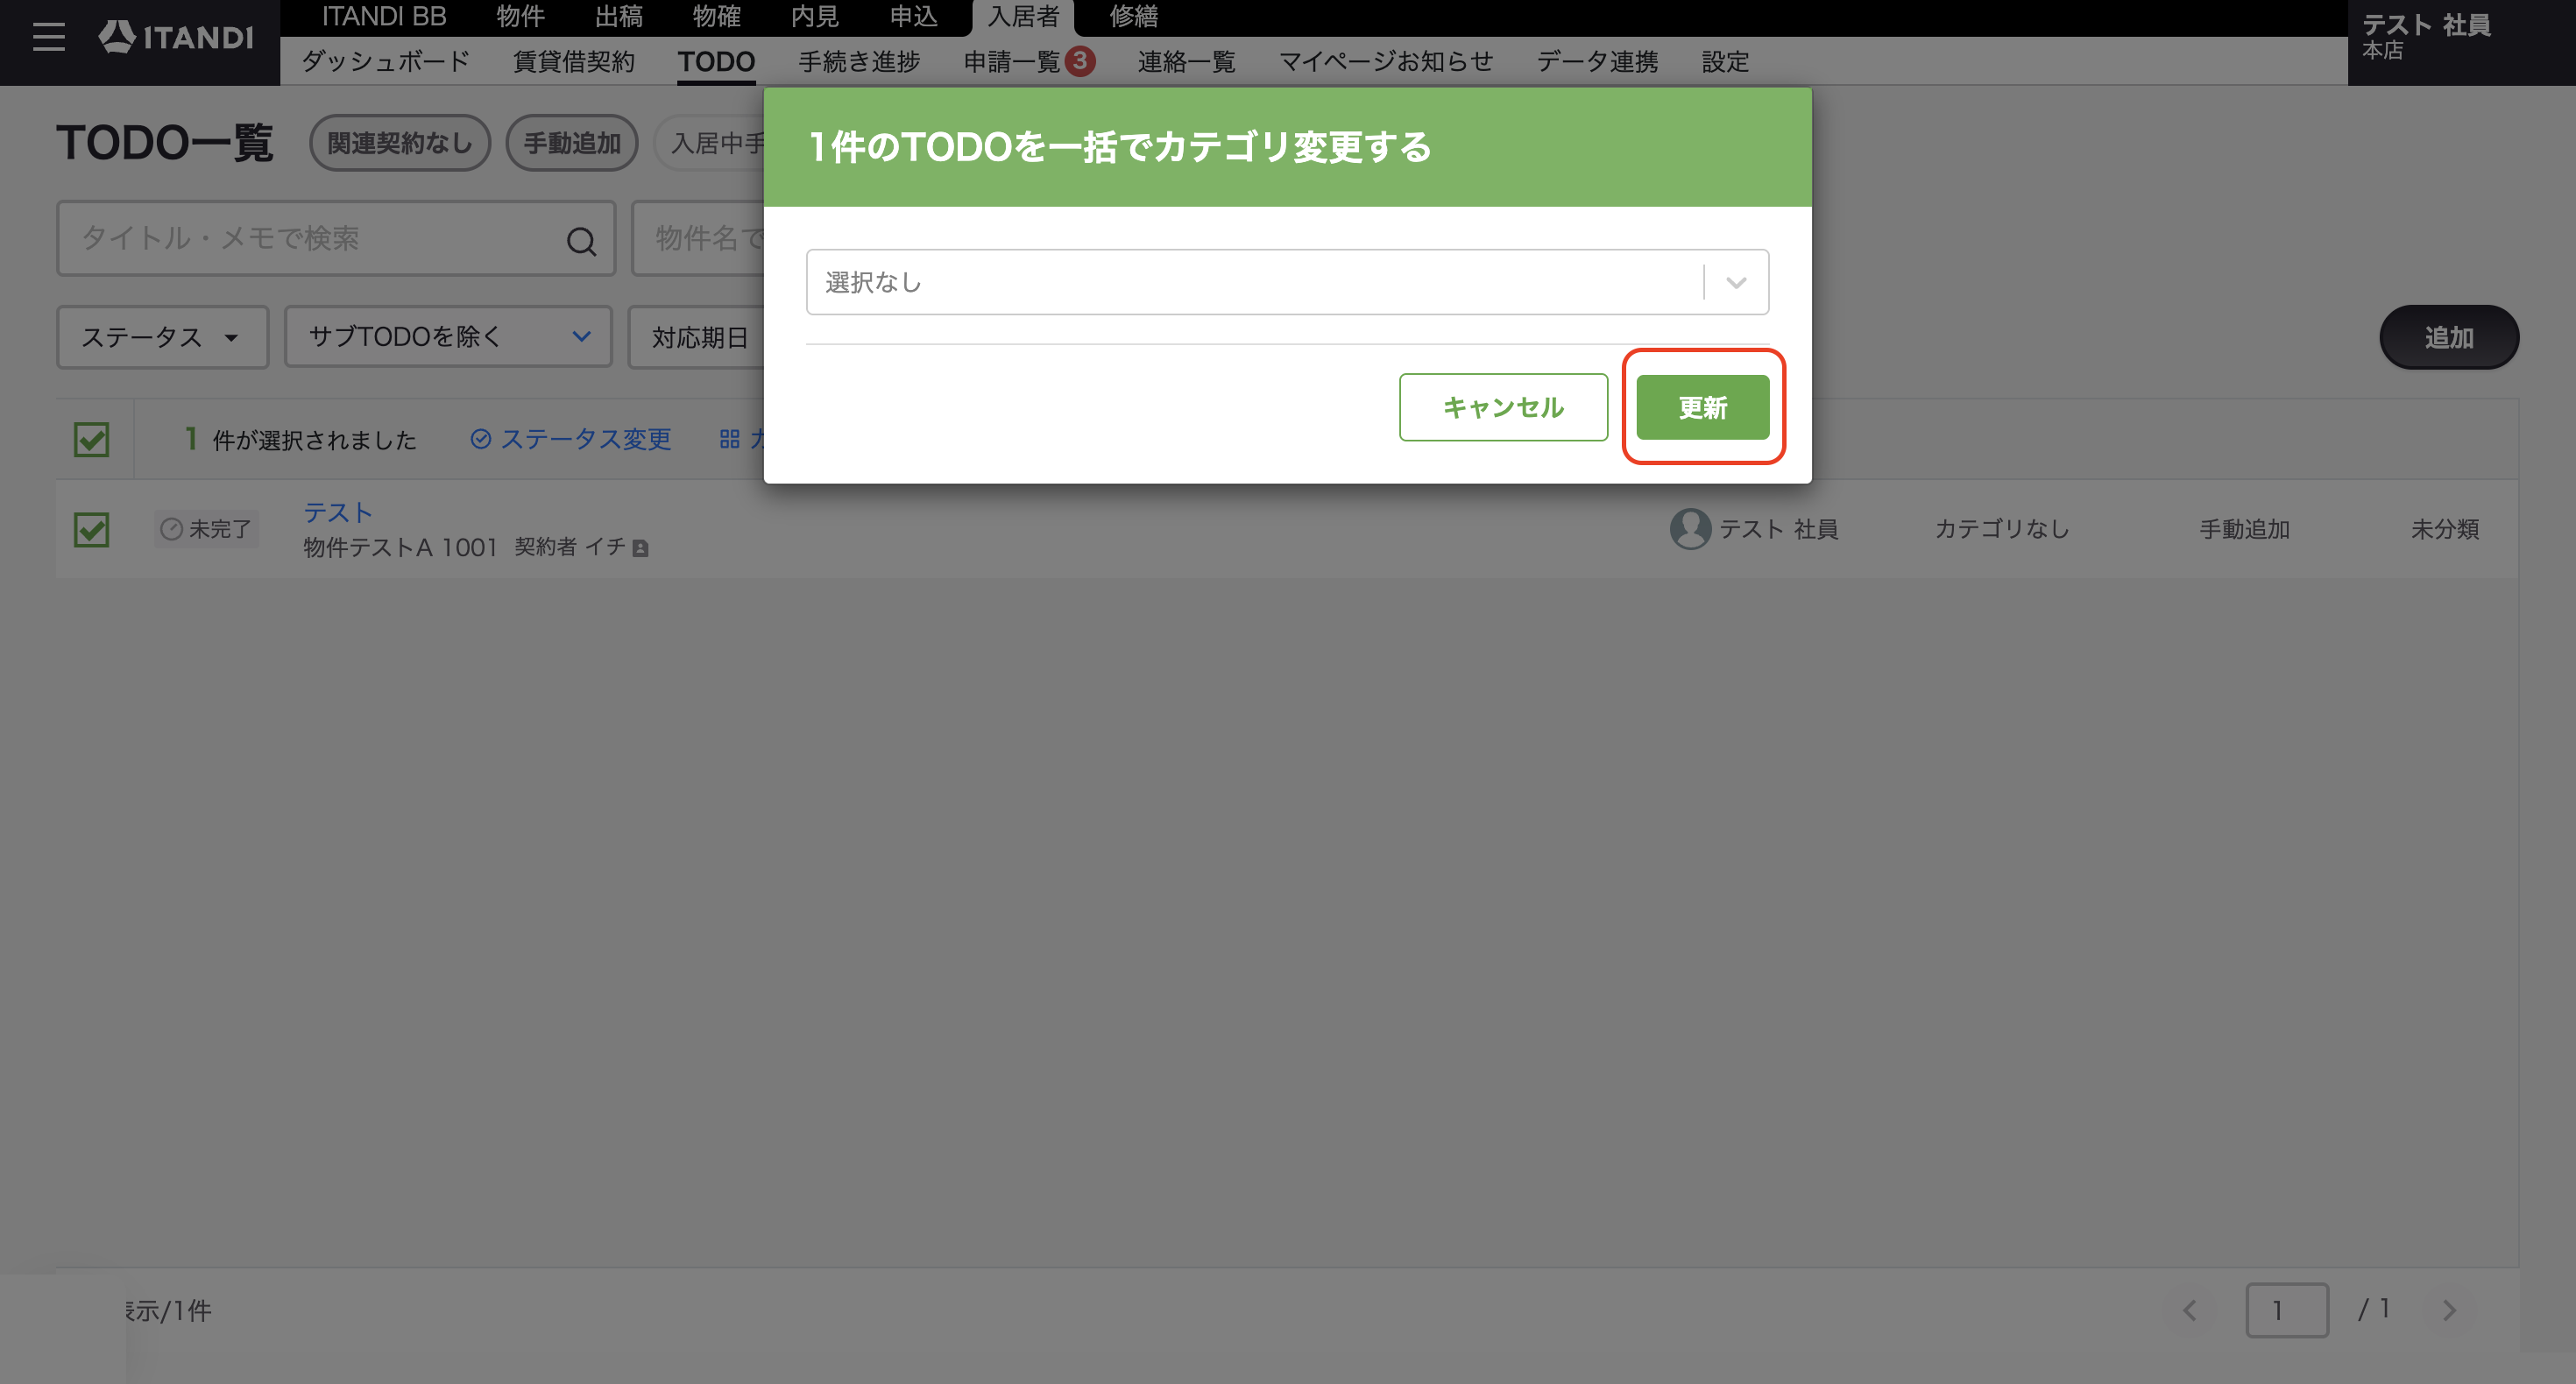This screenshot has height=1384, width=2576.
Task: Click the 物件名 search input field
Action: pyautogui.click(x=699, y=238)
